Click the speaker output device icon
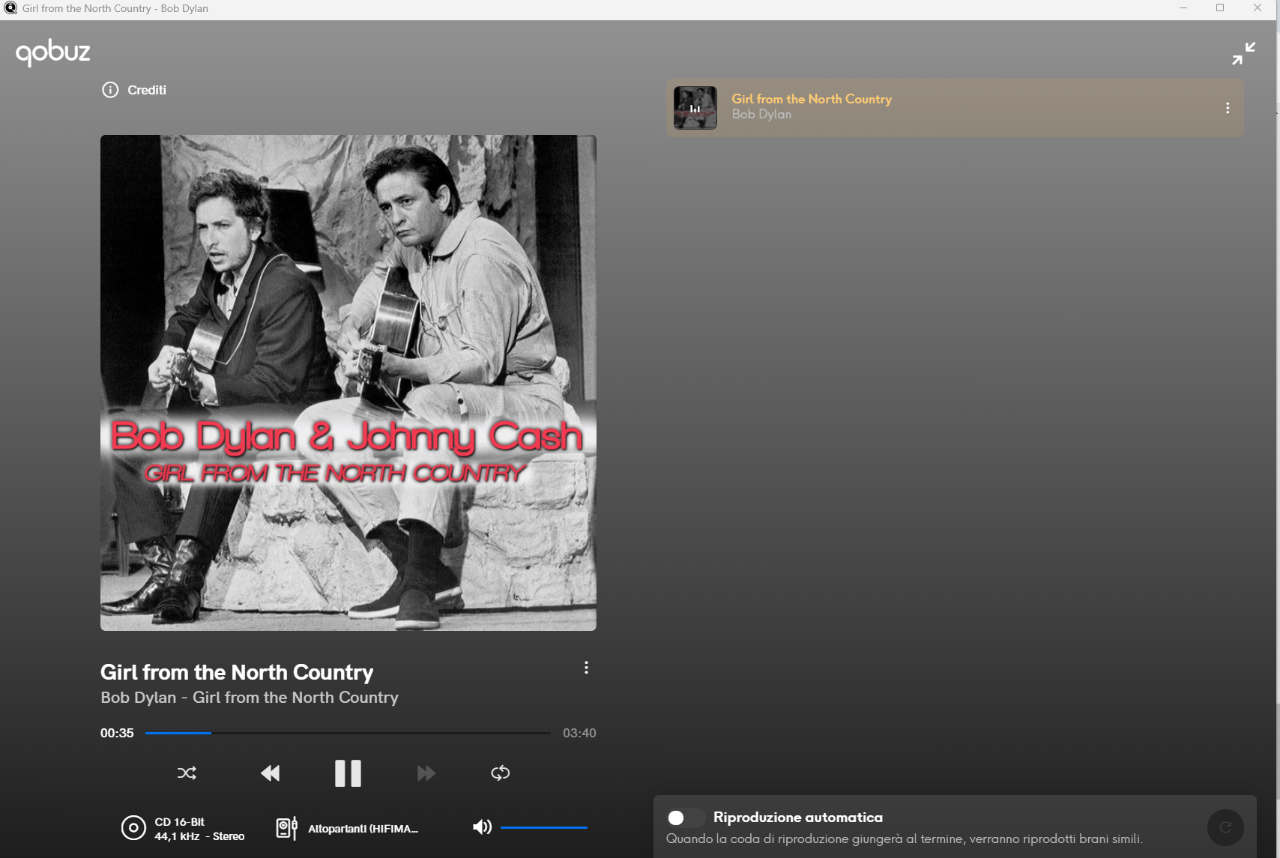This screenshot has height=858, width=1280. 287,828
